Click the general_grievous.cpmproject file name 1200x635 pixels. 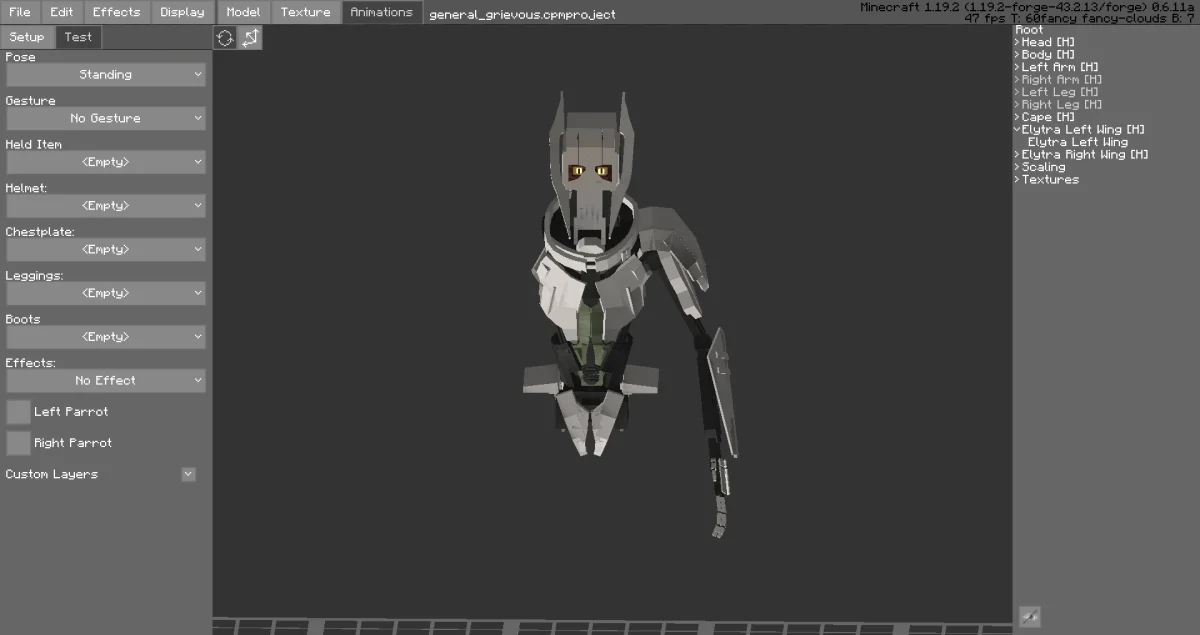click(522, 14)
